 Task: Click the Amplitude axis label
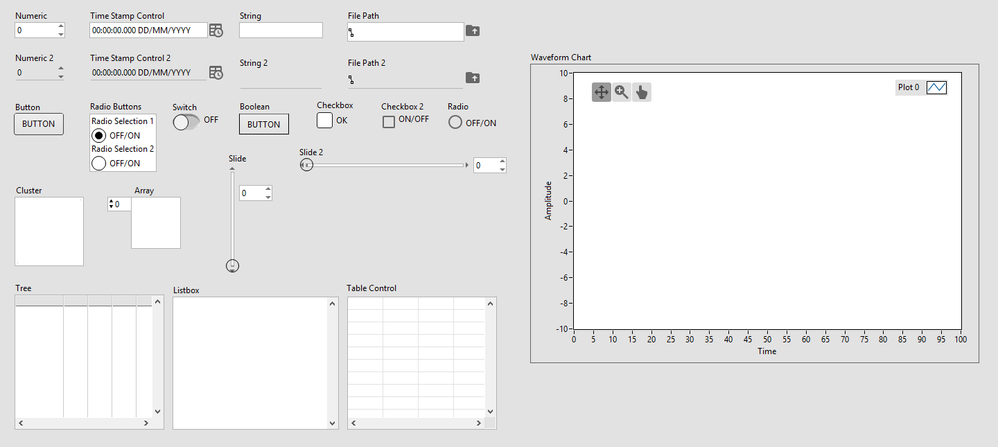pos(548,201)
